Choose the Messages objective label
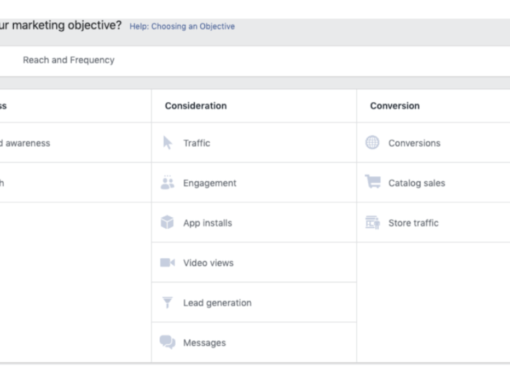Viewport: 510px width, 382px height. click(205, 343)
